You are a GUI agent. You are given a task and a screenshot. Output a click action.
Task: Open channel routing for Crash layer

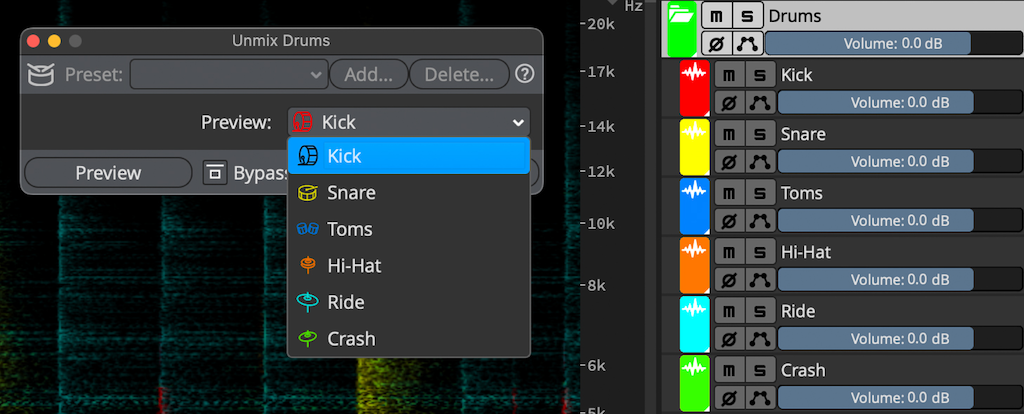[x=760, y=398]
